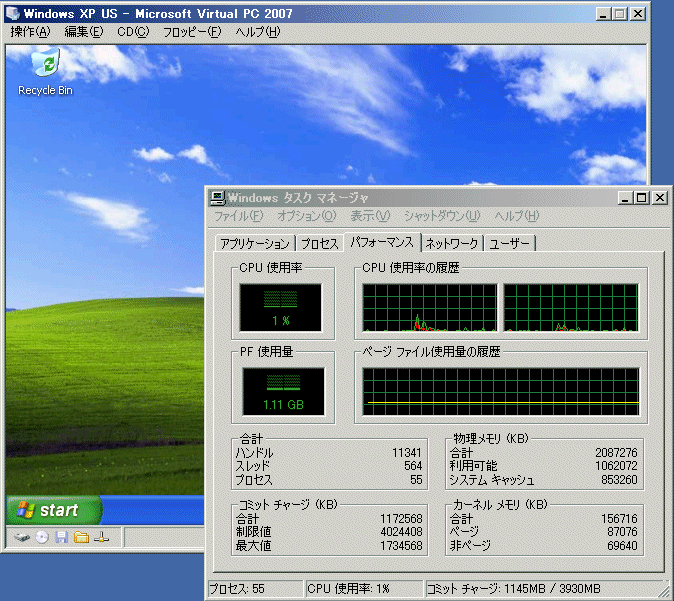This screenshot has height=601, width=674.
Task: Open the 操作(A) menu in Virtual PC
Action: [x=30, y=32]
